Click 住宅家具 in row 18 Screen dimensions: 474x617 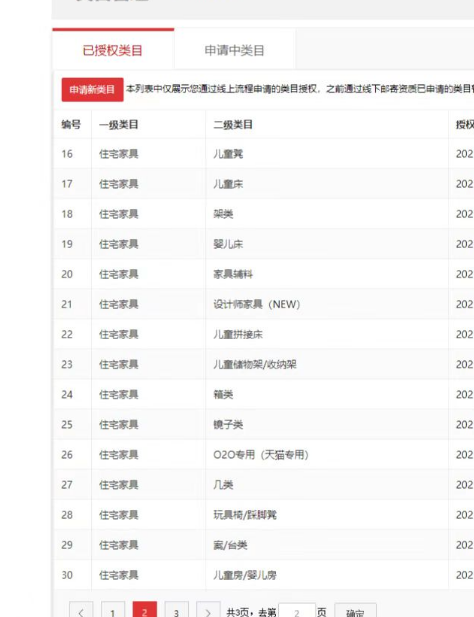tap(119, 214)
